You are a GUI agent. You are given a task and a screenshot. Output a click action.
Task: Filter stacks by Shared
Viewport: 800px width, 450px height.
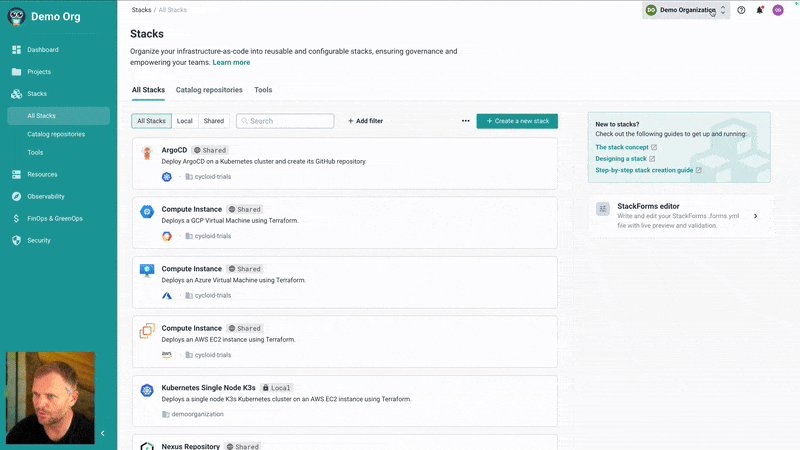pyautogui.click(x=214, y=121)
